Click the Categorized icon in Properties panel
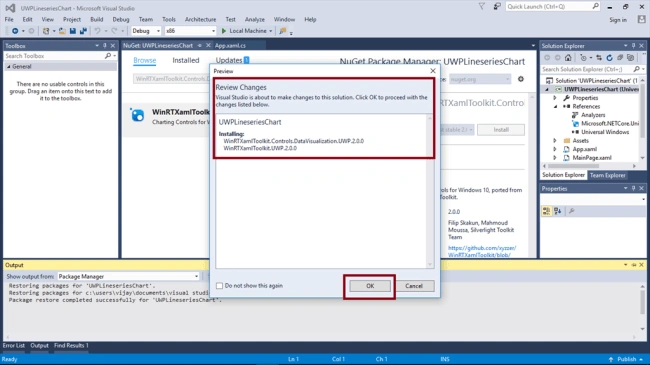650x365 pixels. tap(546, 211)
